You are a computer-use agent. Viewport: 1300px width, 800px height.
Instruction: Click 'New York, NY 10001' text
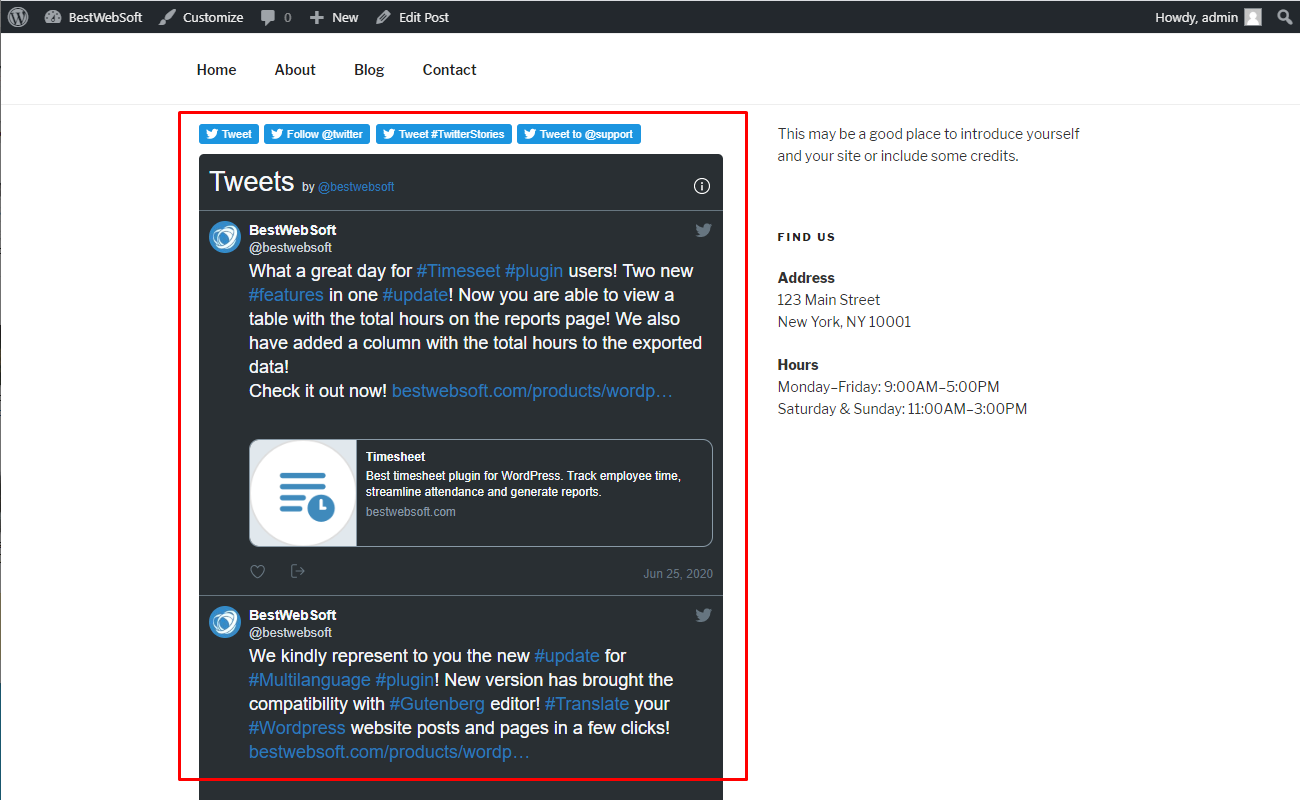coord(844,322)
